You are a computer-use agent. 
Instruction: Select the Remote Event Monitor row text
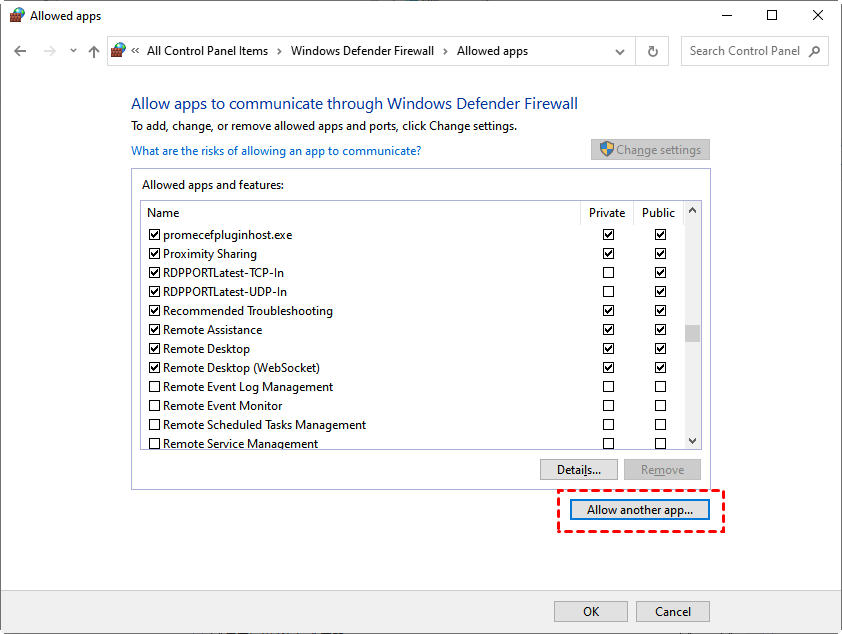coord(223,406)
